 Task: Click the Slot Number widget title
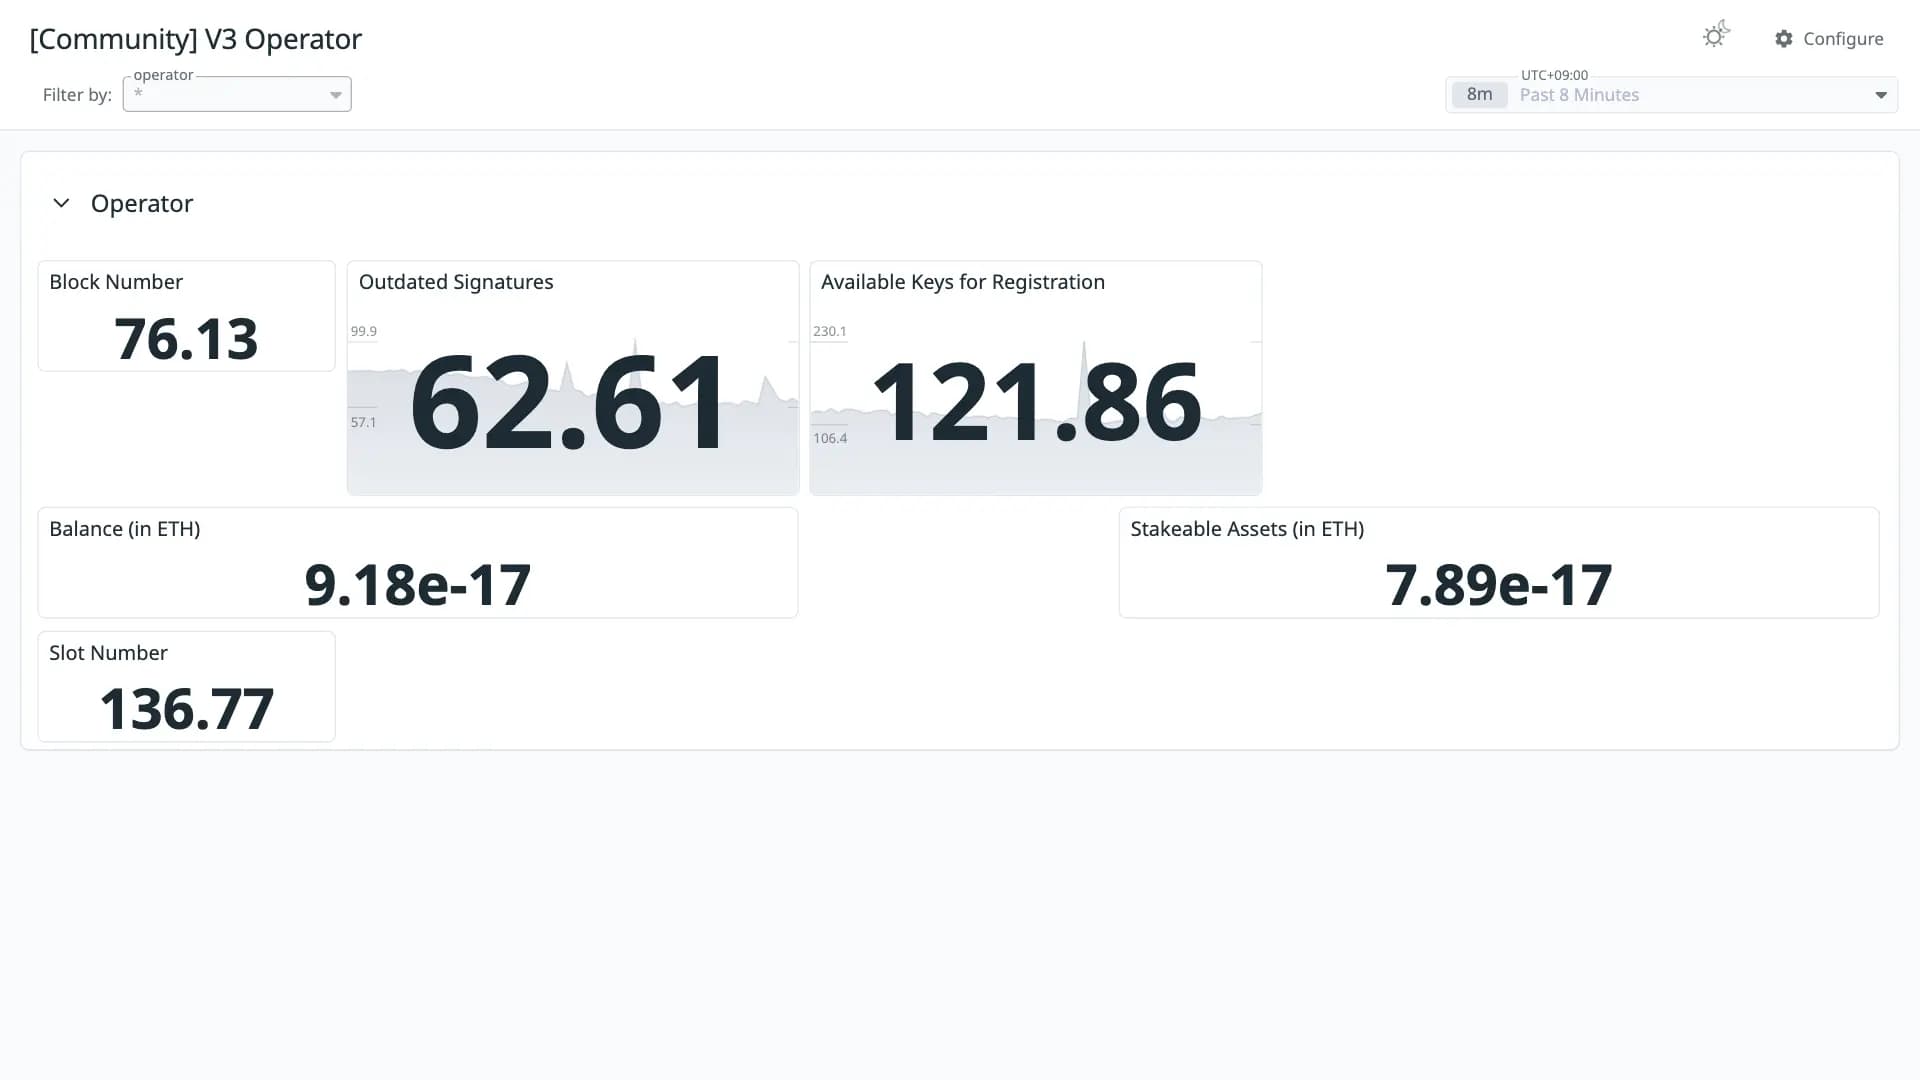[x=108, y=653]
